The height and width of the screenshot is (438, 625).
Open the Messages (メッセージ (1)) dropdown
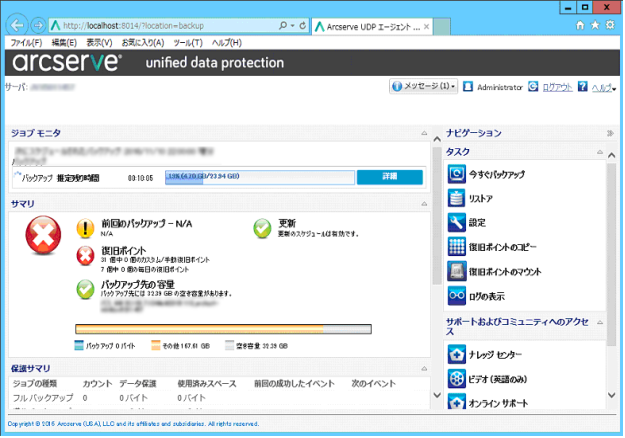423,86
